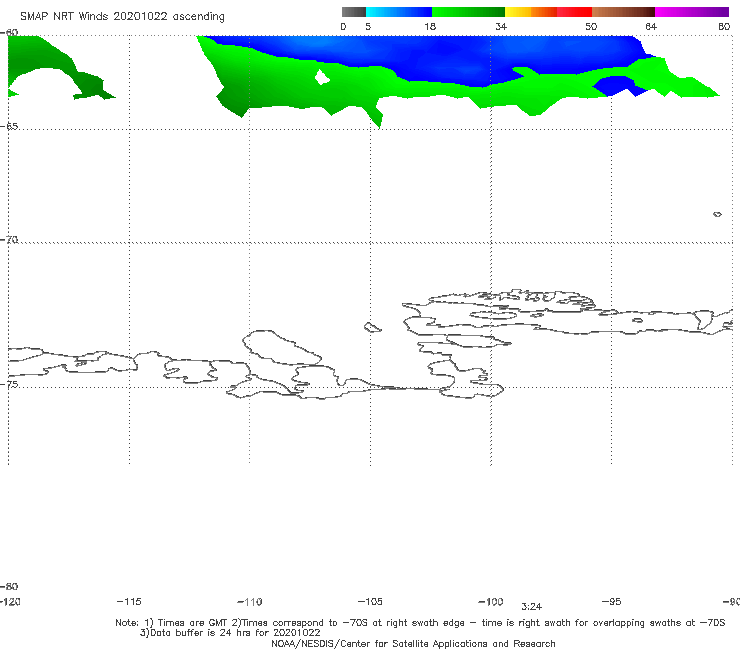Click the brown 50-64 color bar segment

623,12
